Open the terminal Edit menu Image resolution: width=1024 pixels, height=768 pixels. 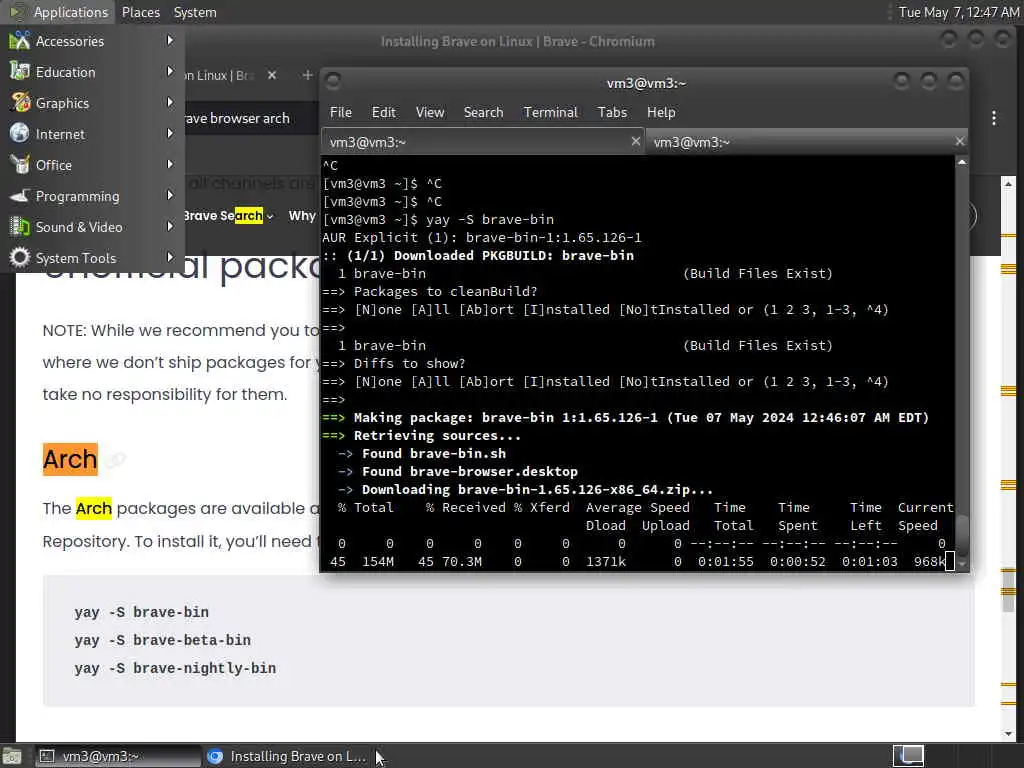[383, 112]
